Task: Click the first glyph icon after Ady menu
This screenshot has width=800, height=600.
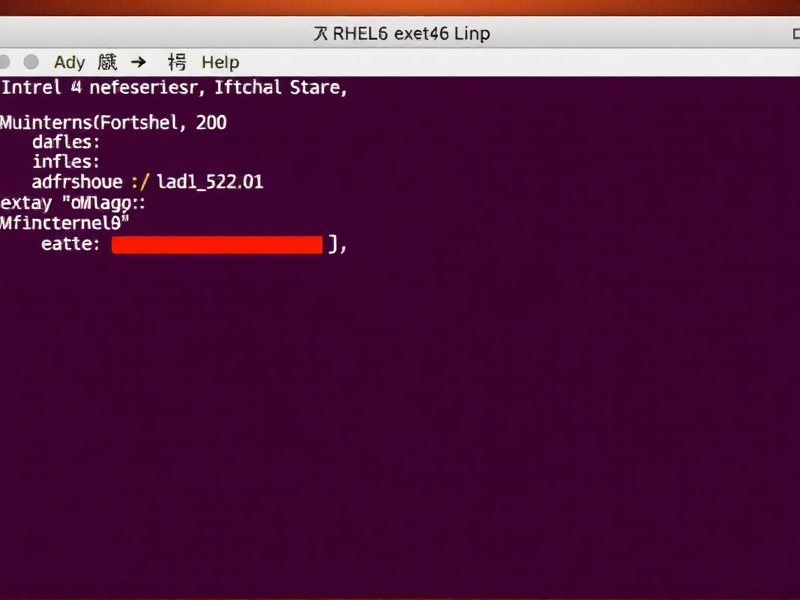Action: coord(106,62)
